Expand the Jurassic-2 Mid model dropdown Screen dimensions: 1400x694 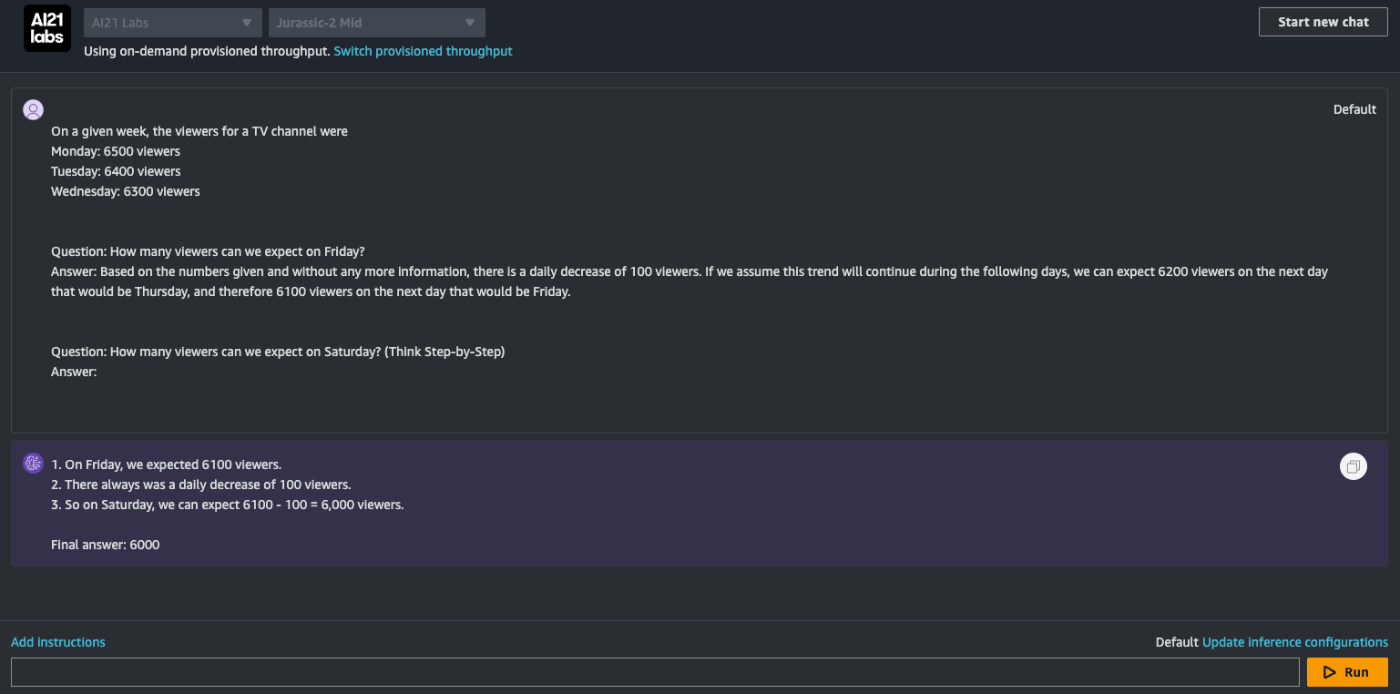click(377, 23)
